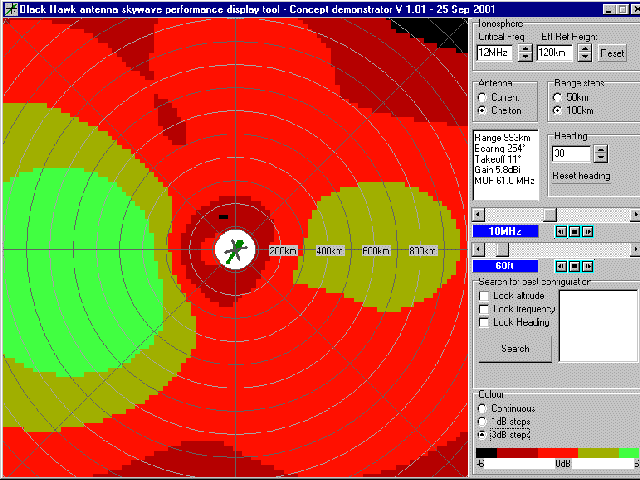The width and height of the screenshot is (640, 480).
Task: Step the 10MHz frequency animation backward
Action: [x=561, y=231]
